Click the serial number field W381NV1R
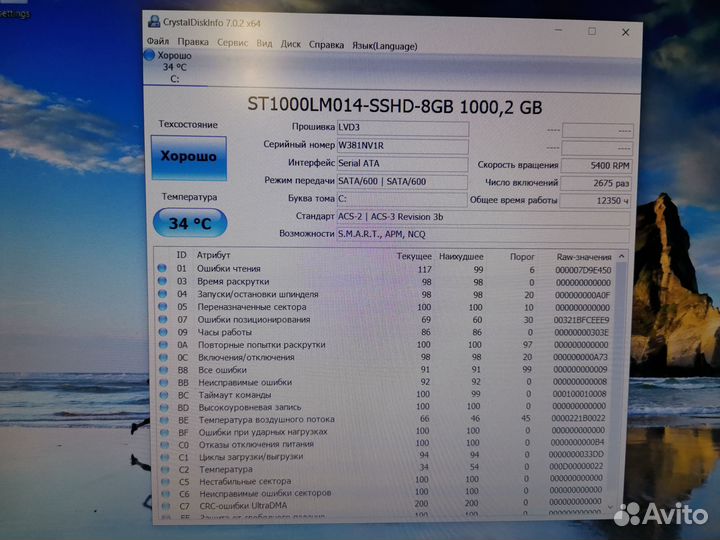The width and height of the screenshot is (720, 540). point(403,146)
